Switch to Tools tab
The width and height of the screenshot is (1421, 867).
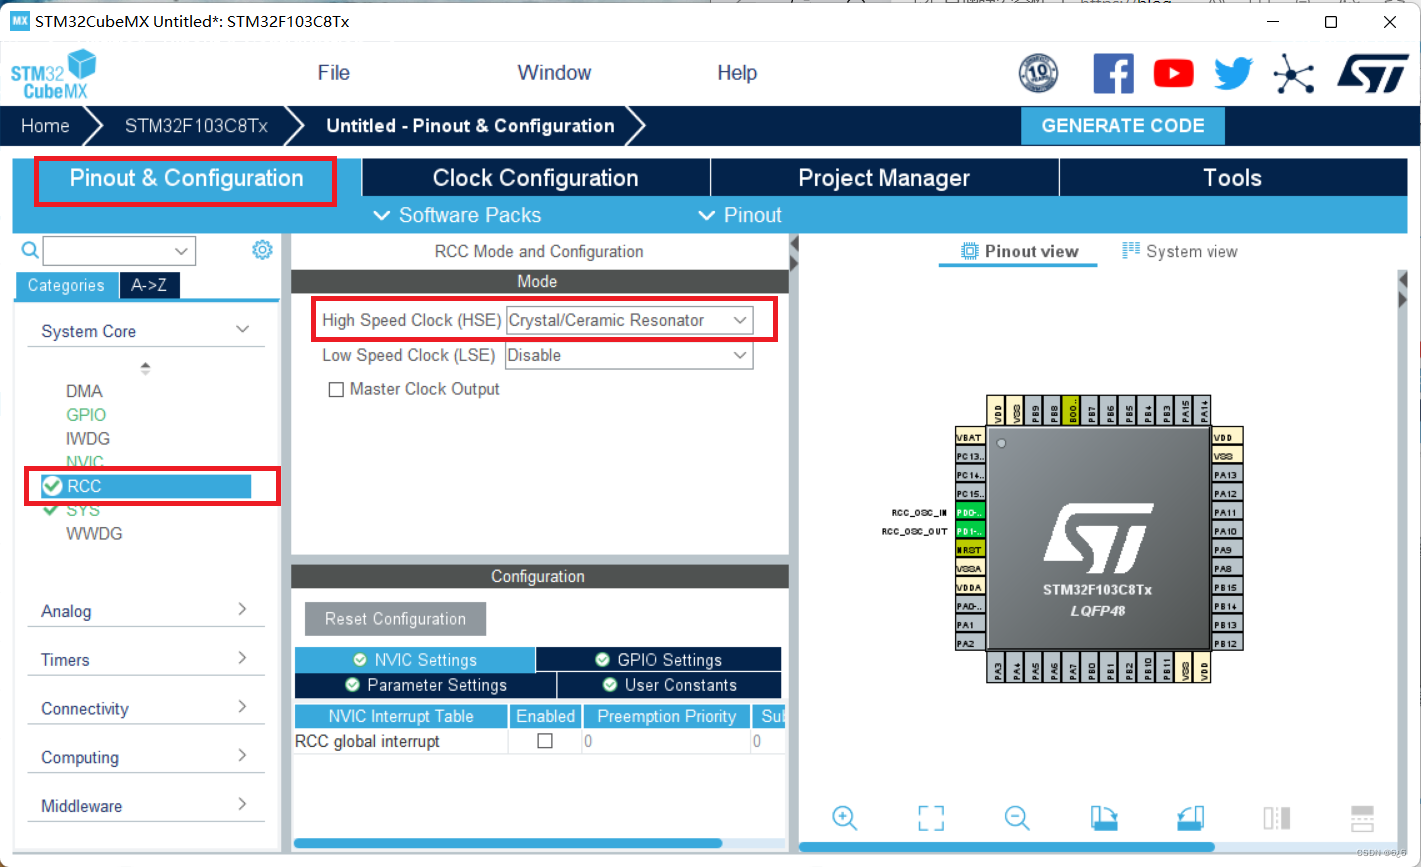pyautogui.click(x=1233, y=178)
